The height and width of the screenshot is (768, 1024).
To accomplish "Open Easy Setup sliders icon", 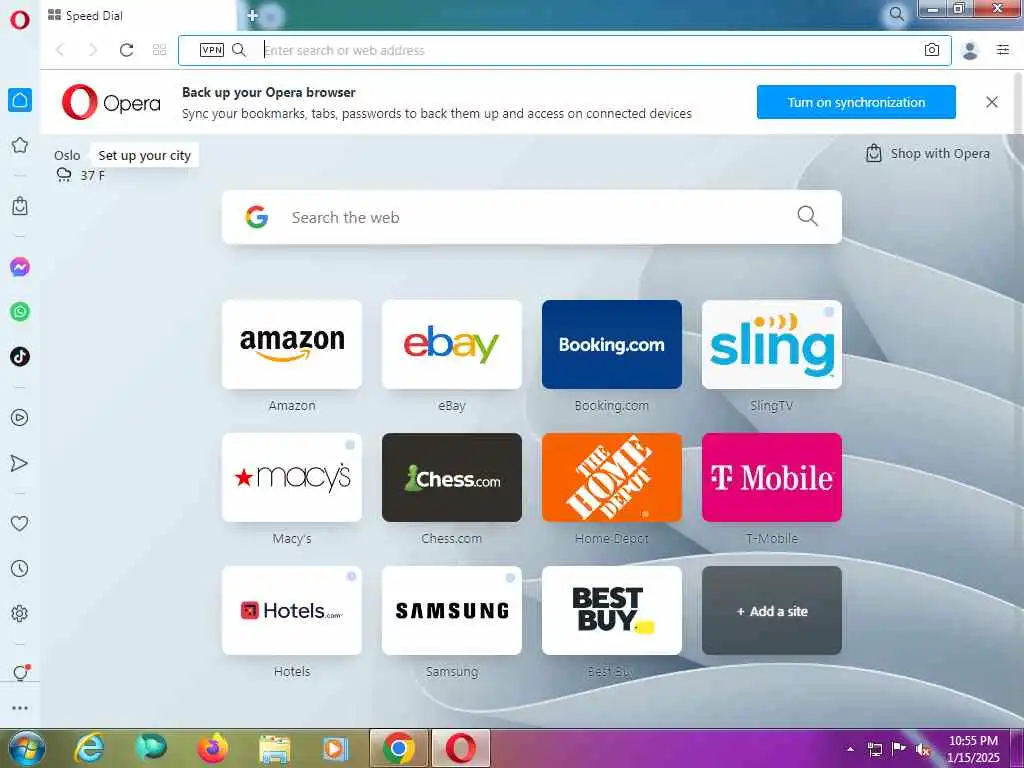I will [x=1003, y=50].
